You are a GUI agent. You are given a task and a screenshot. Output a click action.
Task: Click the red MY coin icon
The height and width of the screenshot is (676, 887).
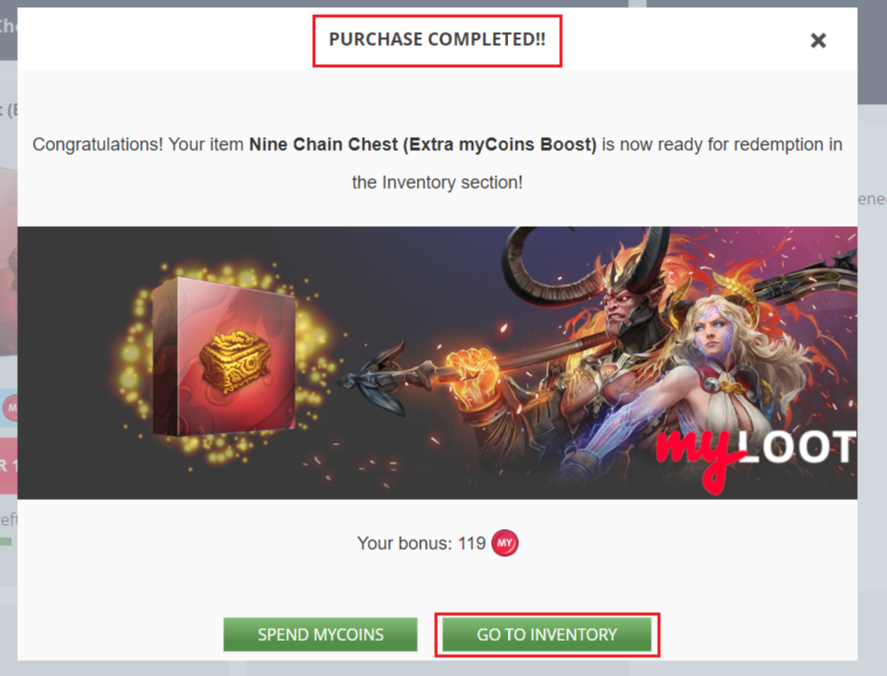point(505,543)
